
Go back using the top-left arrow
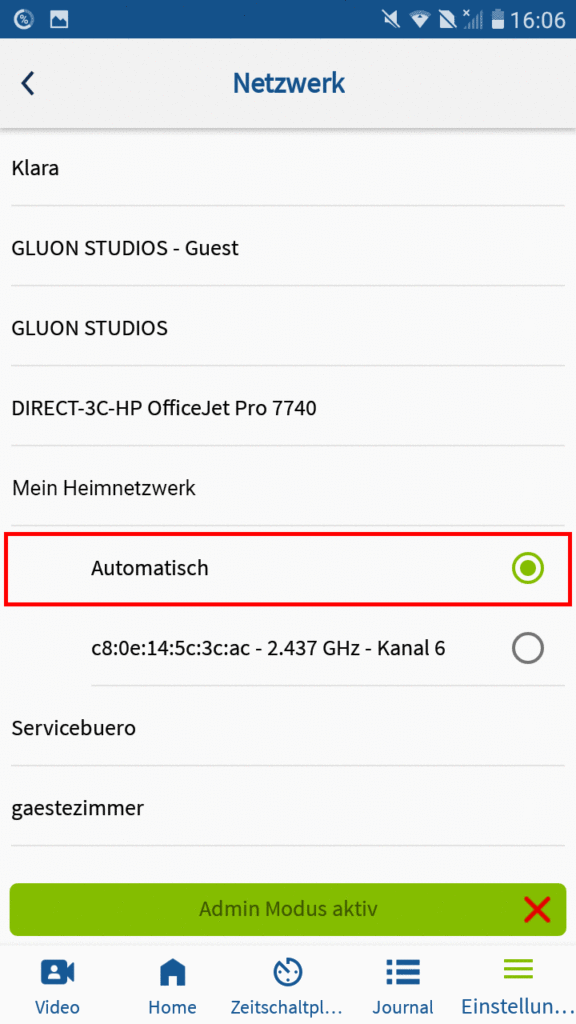pos(27,84)
